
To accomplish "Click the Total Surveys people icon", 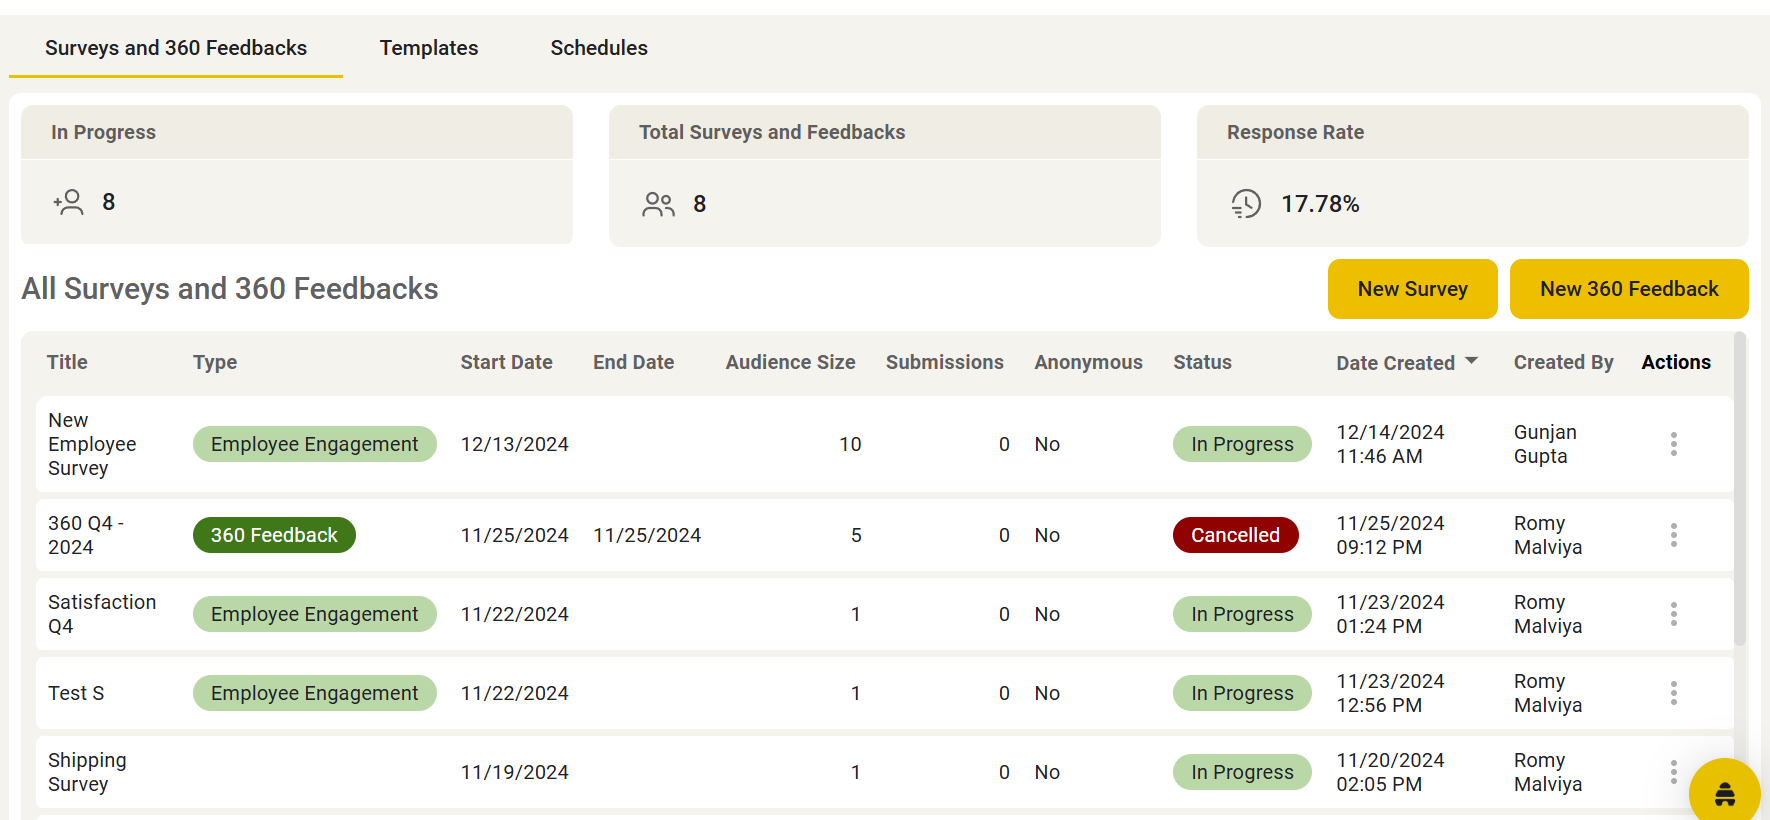I will (658, 205).
